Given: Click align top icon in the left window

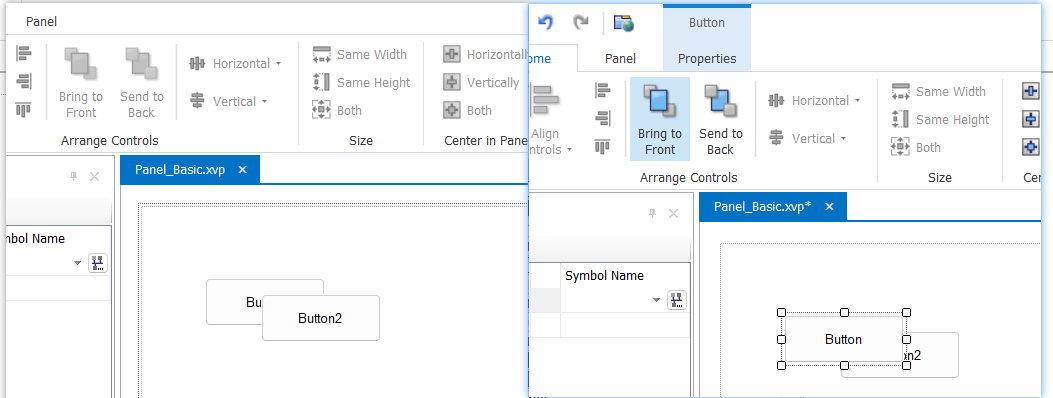Looking at the screenshot, I should click(x=24, y=109).
